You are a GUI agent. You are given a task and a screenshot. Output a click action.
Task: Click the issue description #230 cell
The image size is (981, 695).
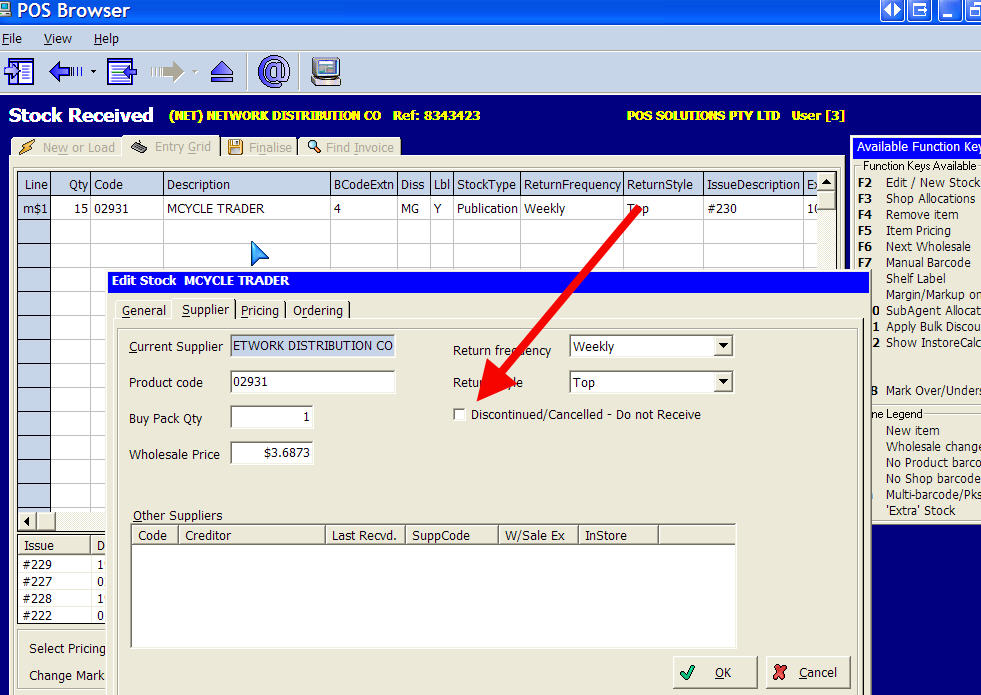point(753,208)
